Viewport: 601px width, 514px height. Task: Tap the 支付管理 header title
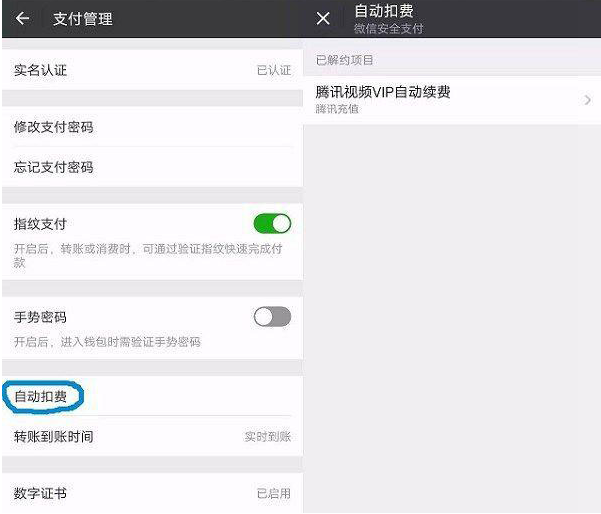click(83, 19)
